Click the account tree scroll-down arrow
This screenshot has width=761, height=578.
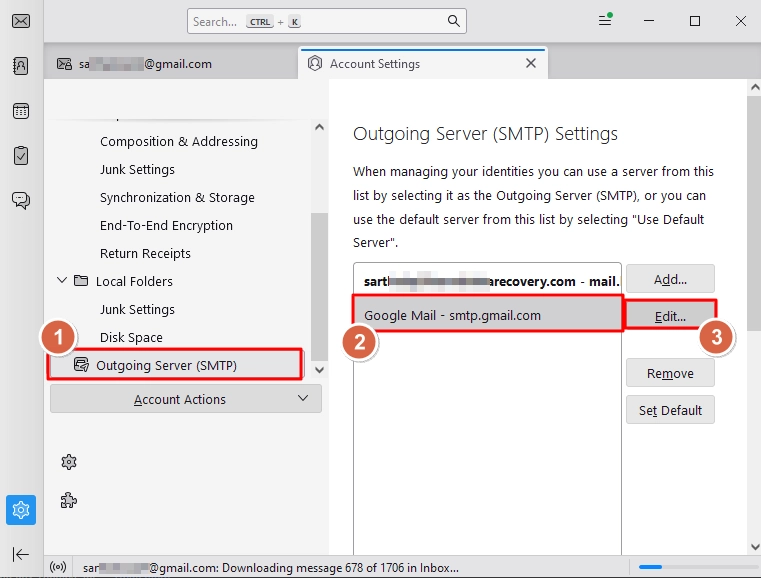tap(319, 370)
